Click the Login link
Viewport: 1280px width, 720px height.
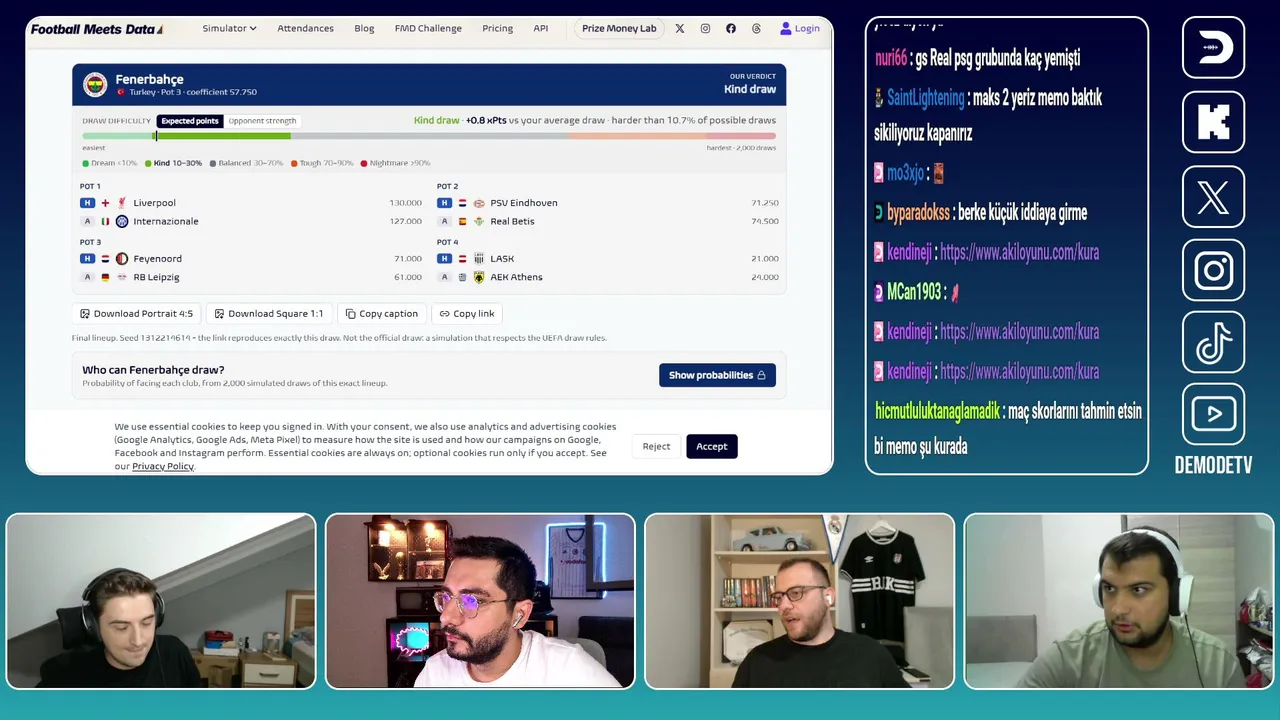tap(800, 29)
